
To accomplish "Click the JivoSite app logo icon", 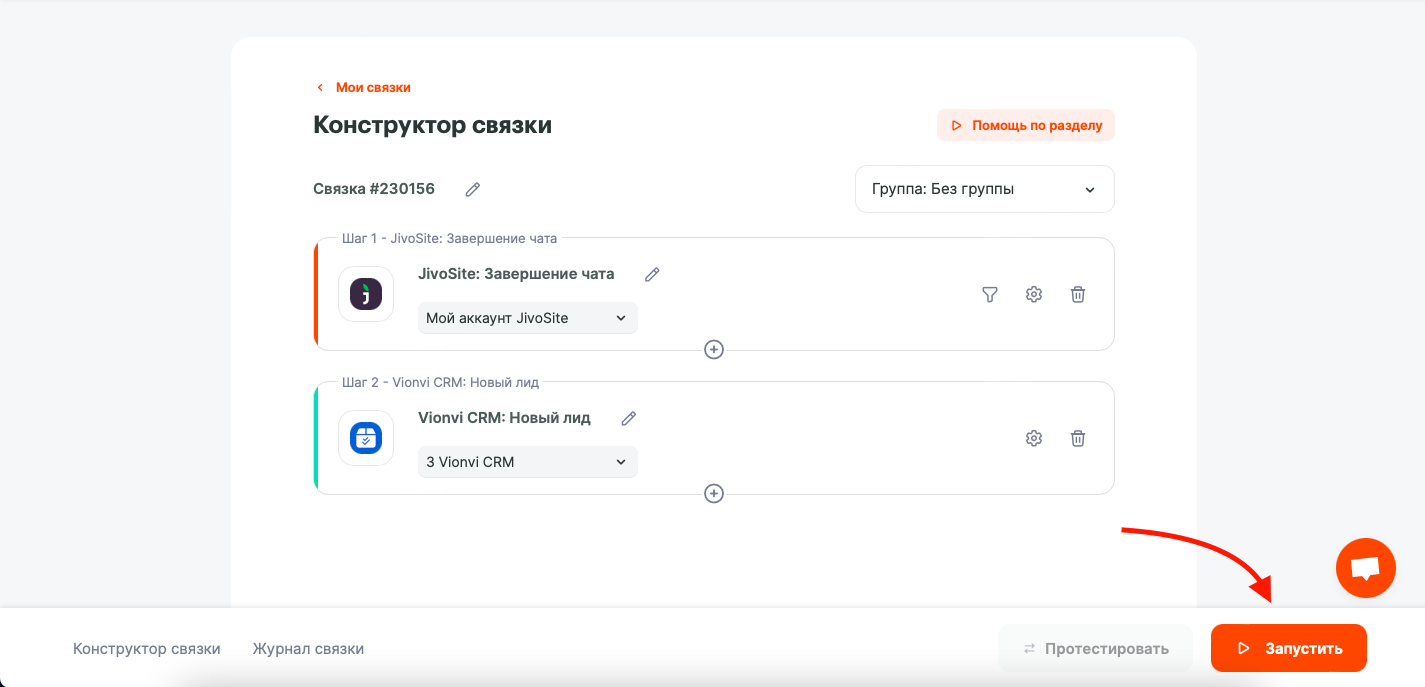I will (366, 294).
